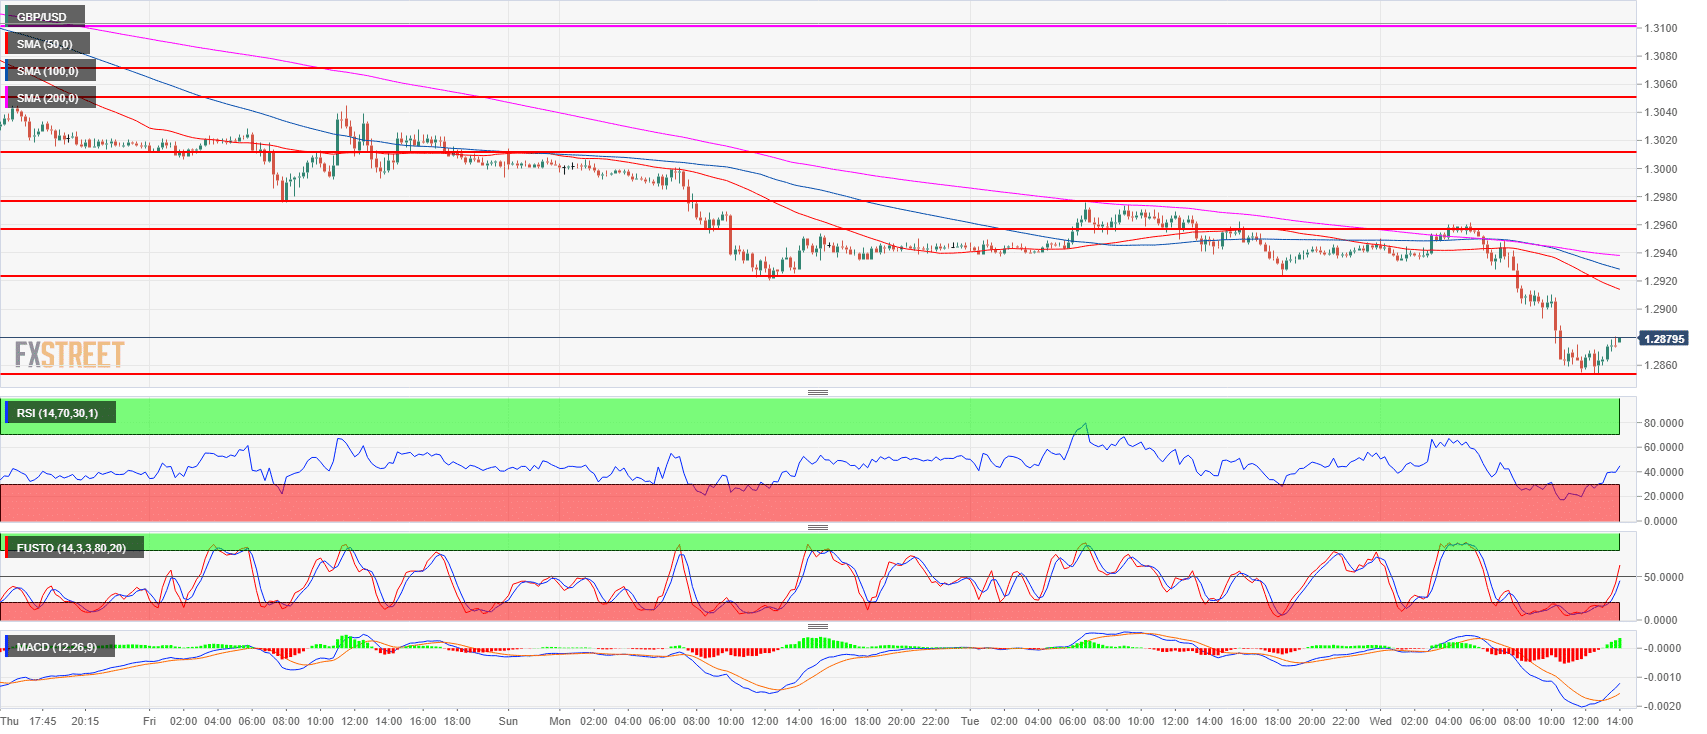Click the Sun day label on time axis

coord(508,721)
